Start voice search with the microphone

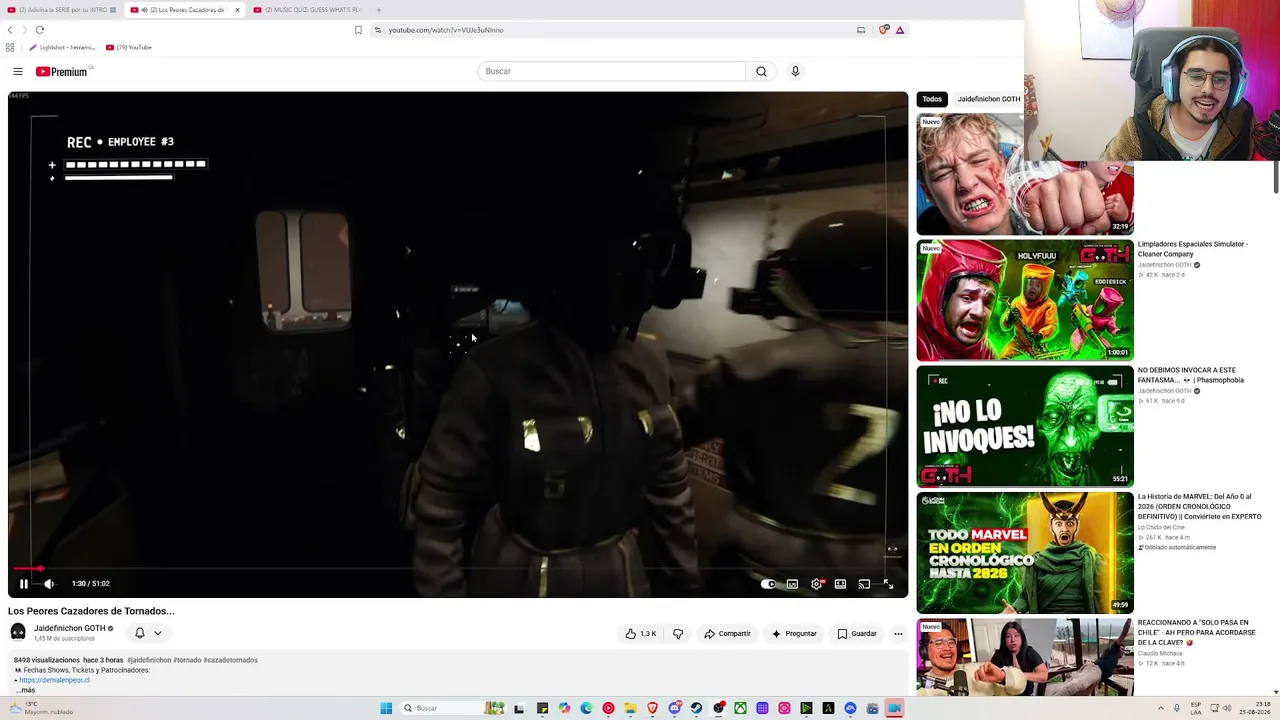(795, 71)
